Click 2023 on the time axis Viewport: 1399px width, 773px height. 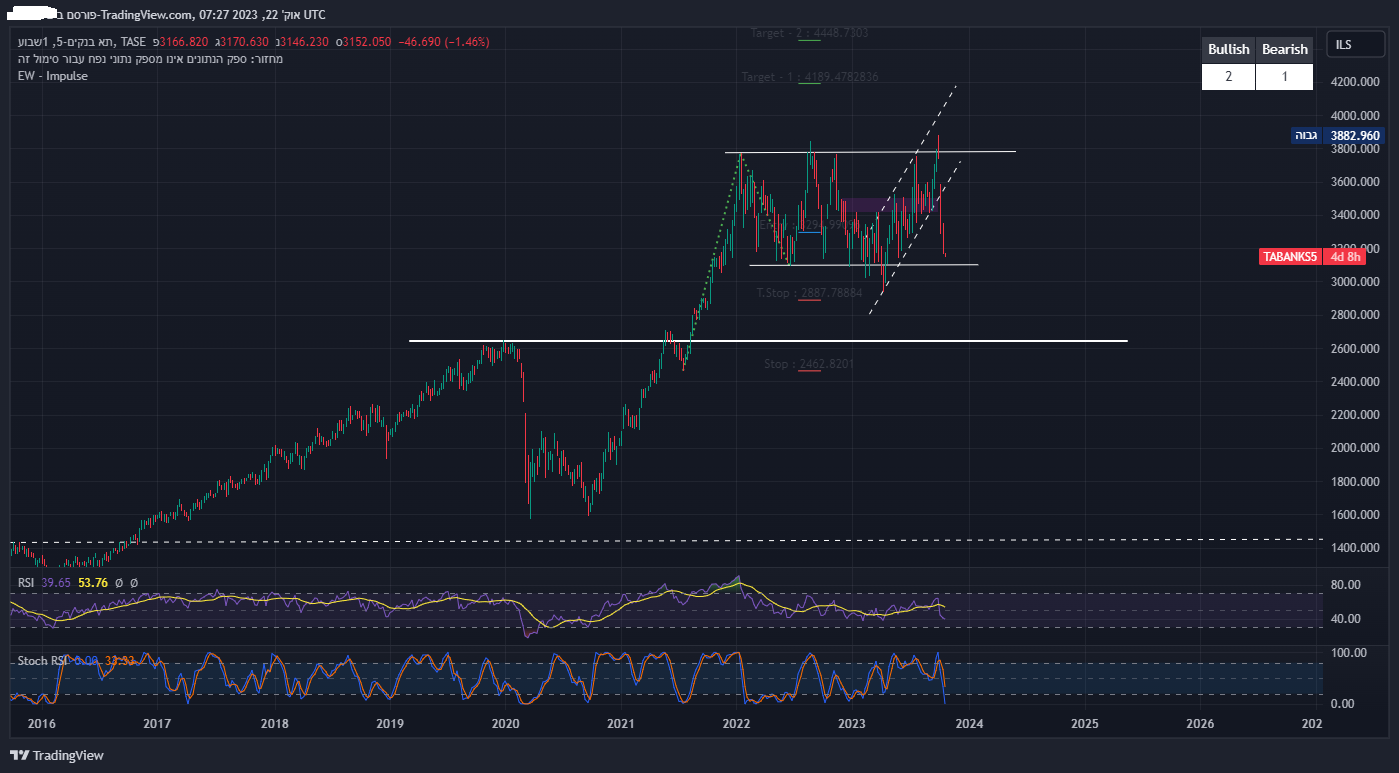tap(852, 723)
